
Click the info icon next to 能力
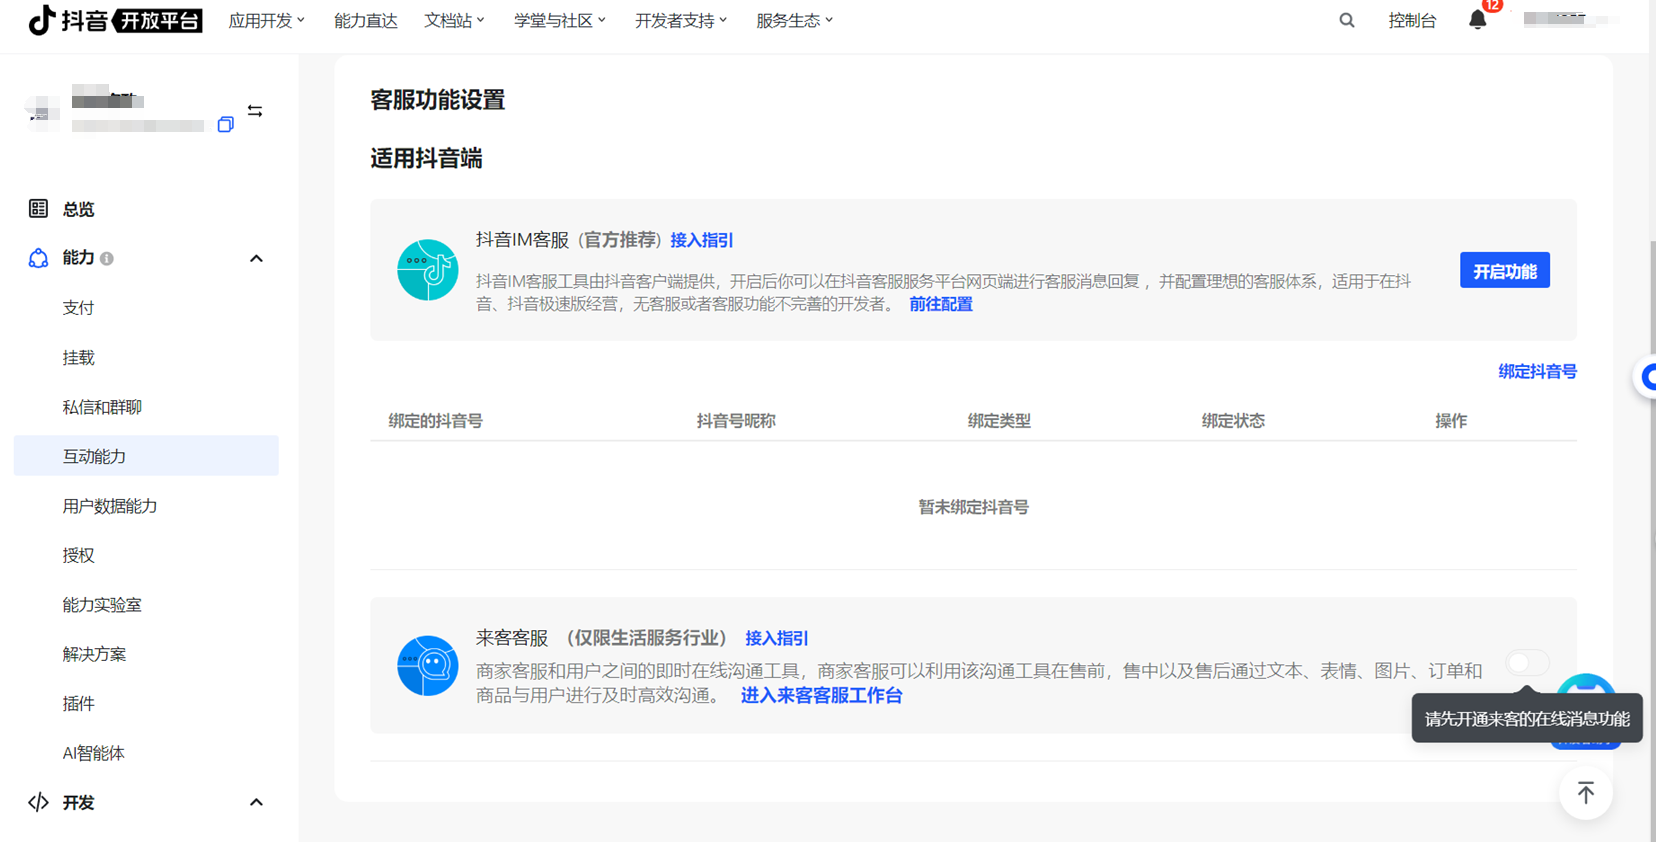(107, 259)
